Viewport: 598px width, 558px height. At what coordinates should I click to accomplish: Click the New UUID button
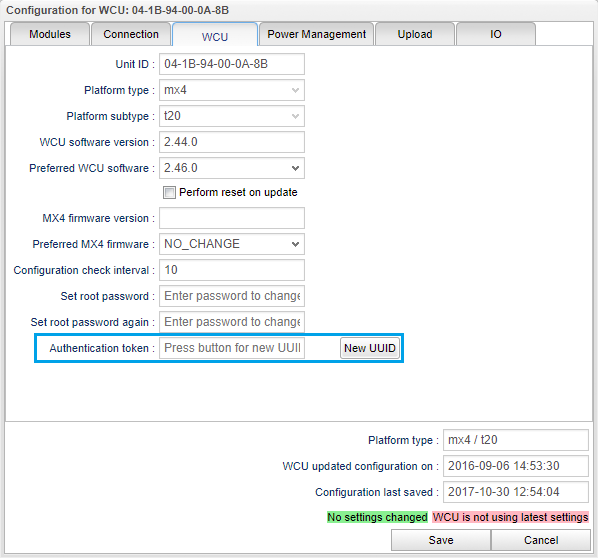point(370,348)
